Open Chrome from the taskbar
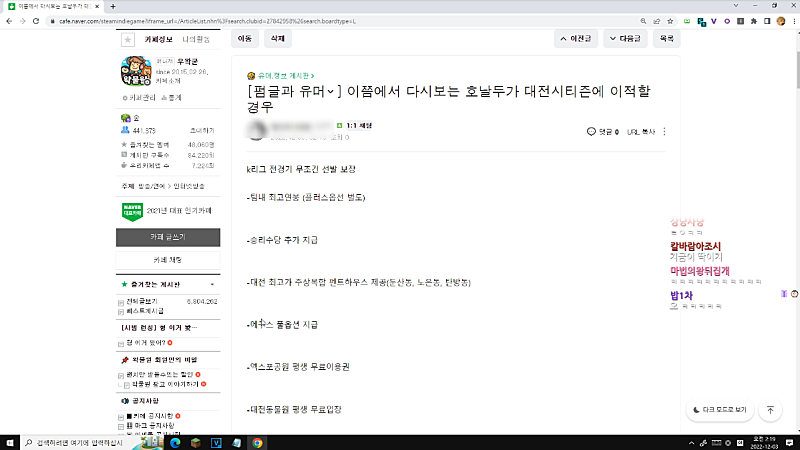The width and height of the screenshot is (800, 450). pos(257,443)
